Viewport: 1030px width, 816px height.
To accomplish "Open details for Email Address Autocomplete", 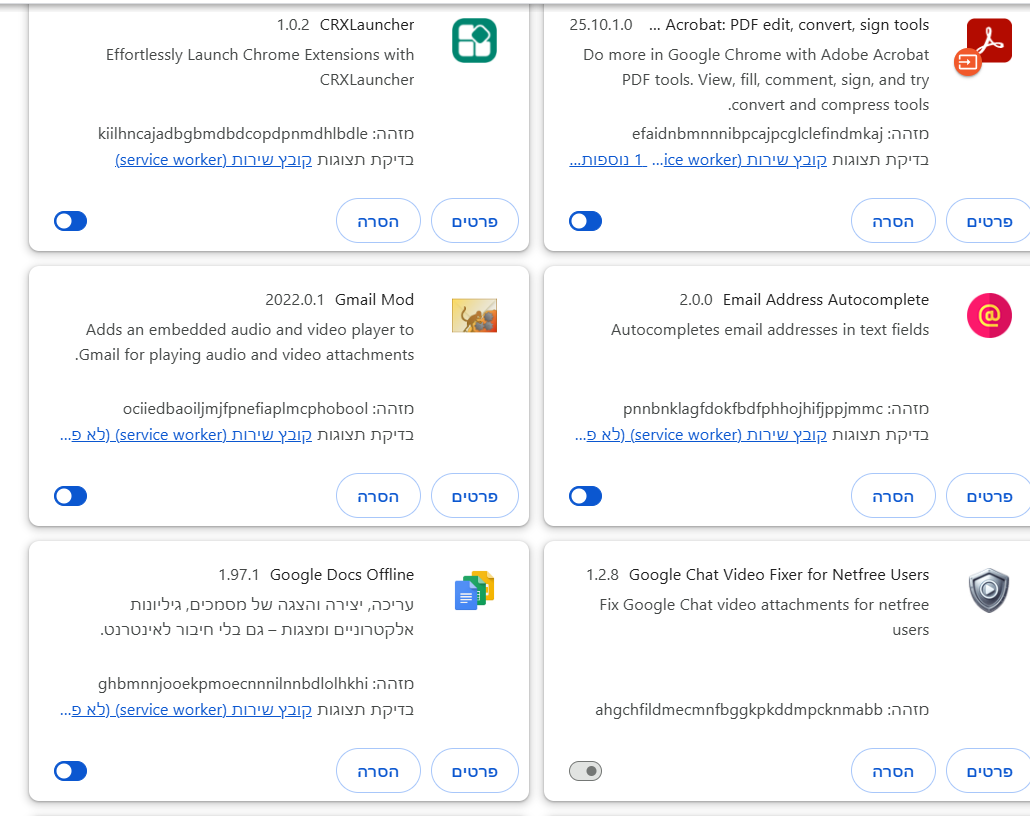I will 989,496.
